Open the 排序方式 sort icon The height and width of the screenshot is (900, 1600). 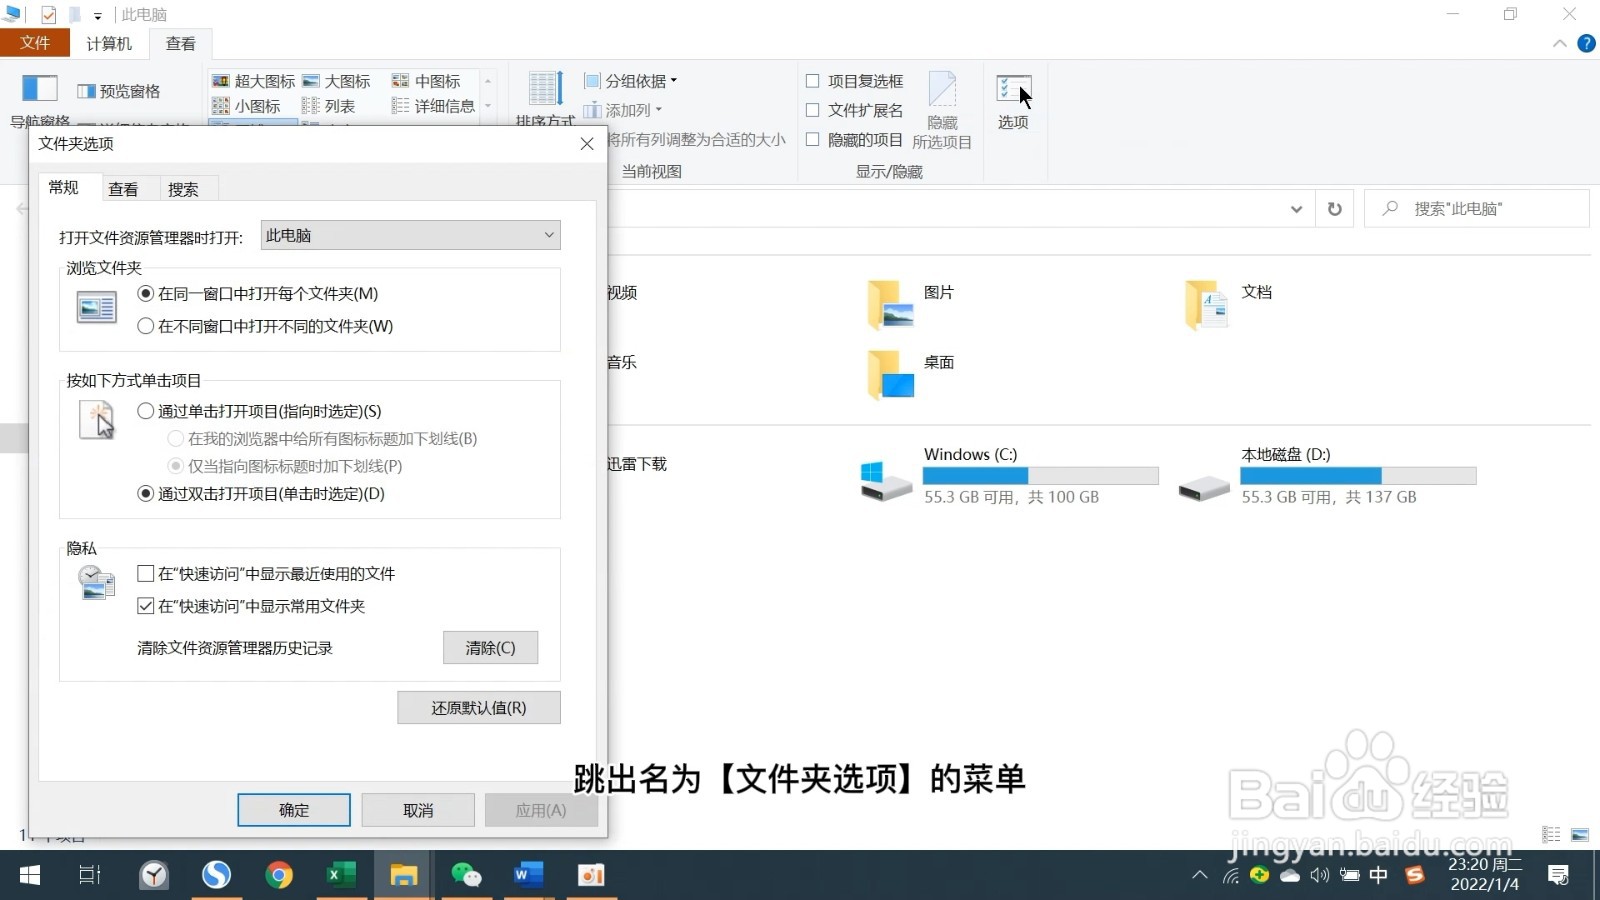(545, 99)
